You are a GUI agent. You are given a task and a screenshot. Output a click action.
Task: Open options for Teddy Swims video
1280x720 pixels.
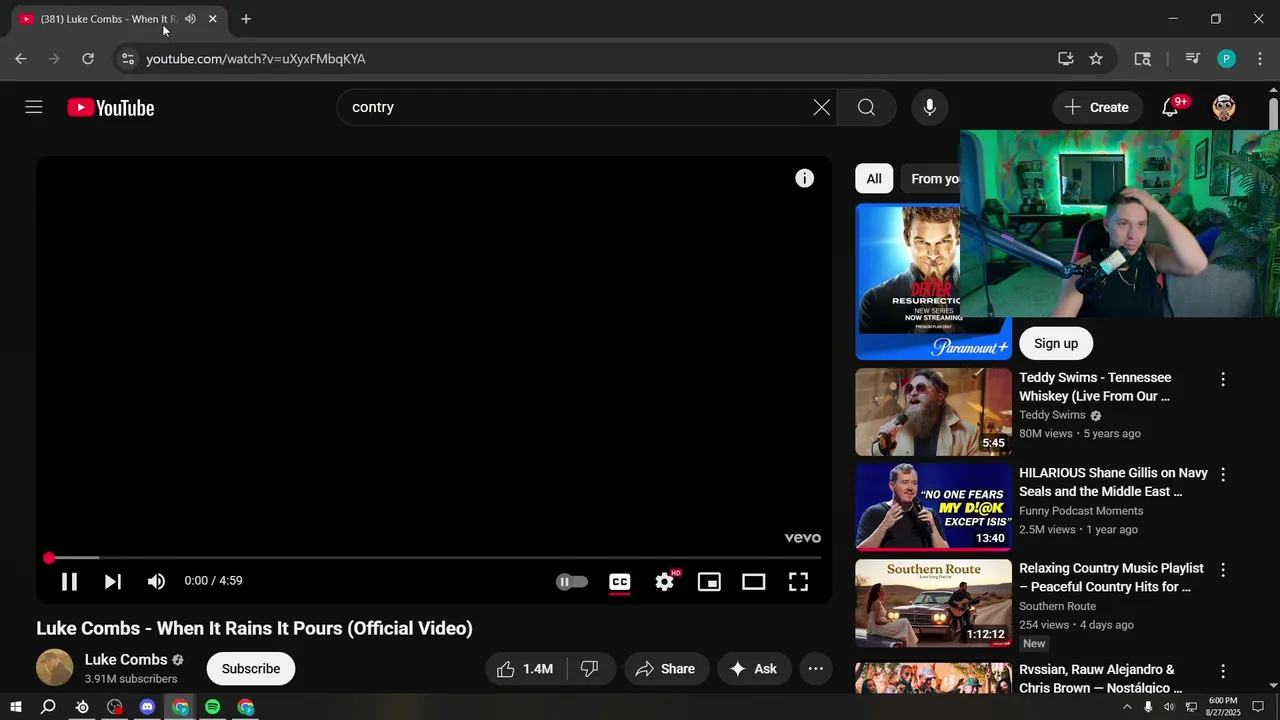[x=1222, y=379]
